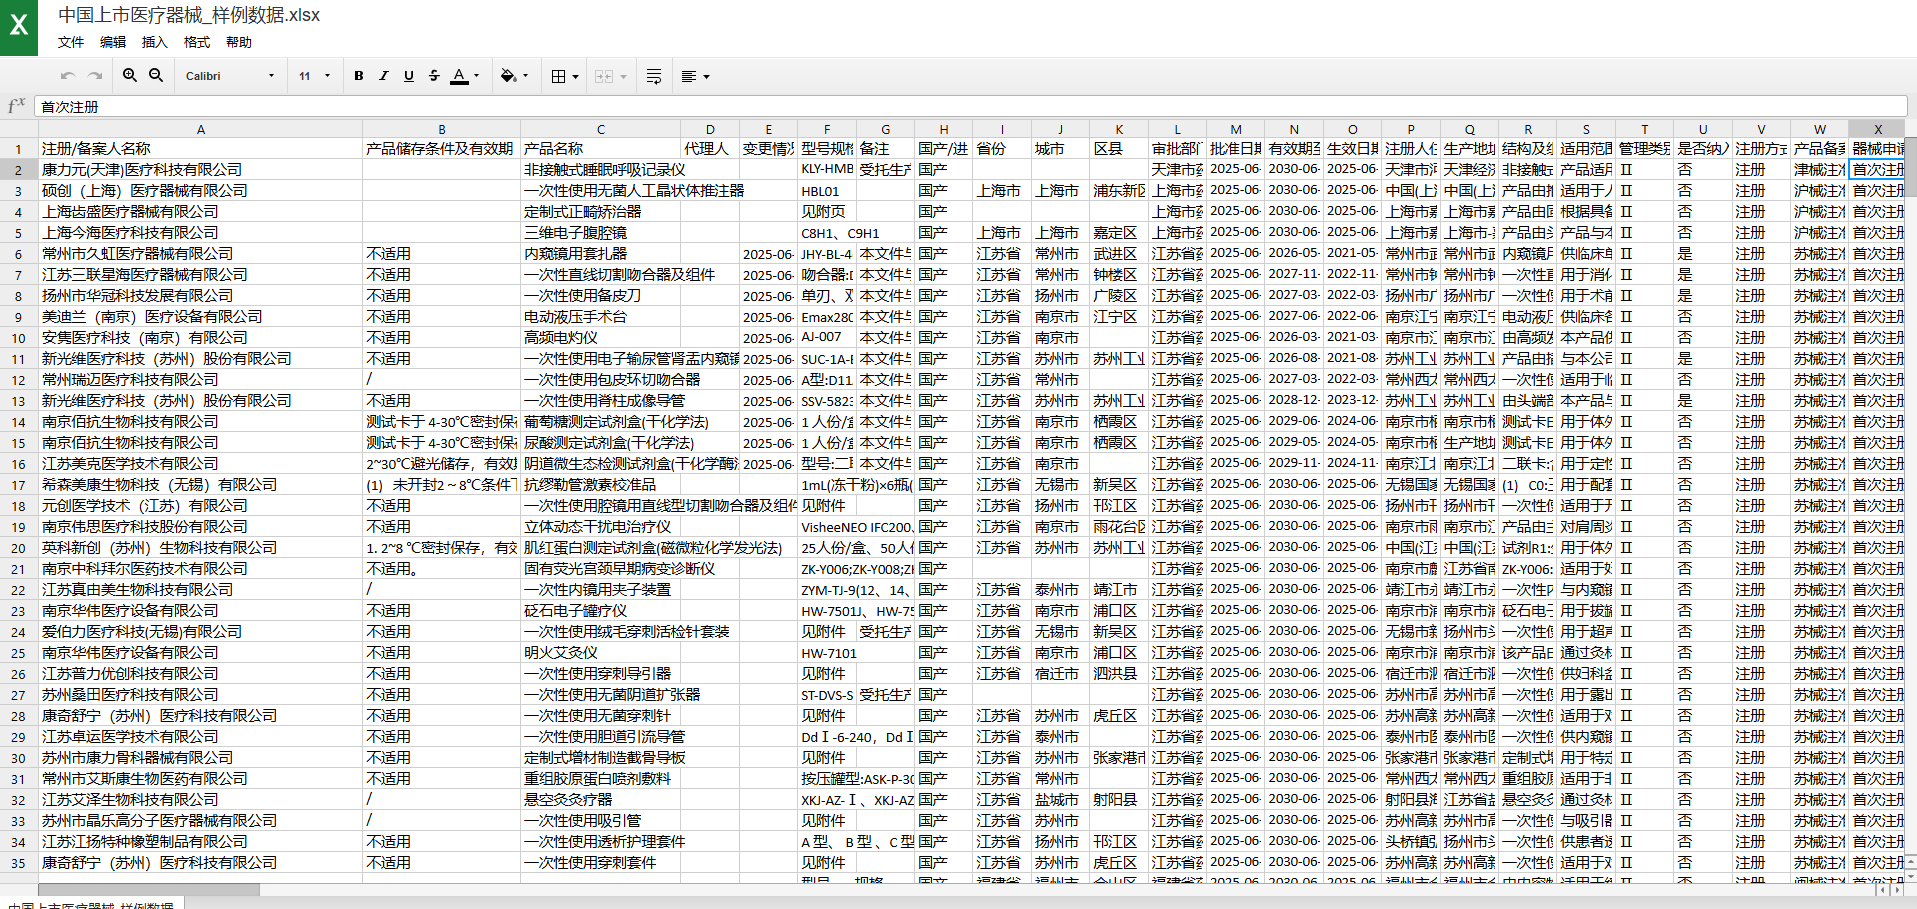Screen dimensions: 1917x909
Task: Apply the current font color
Action: (459, 76)
